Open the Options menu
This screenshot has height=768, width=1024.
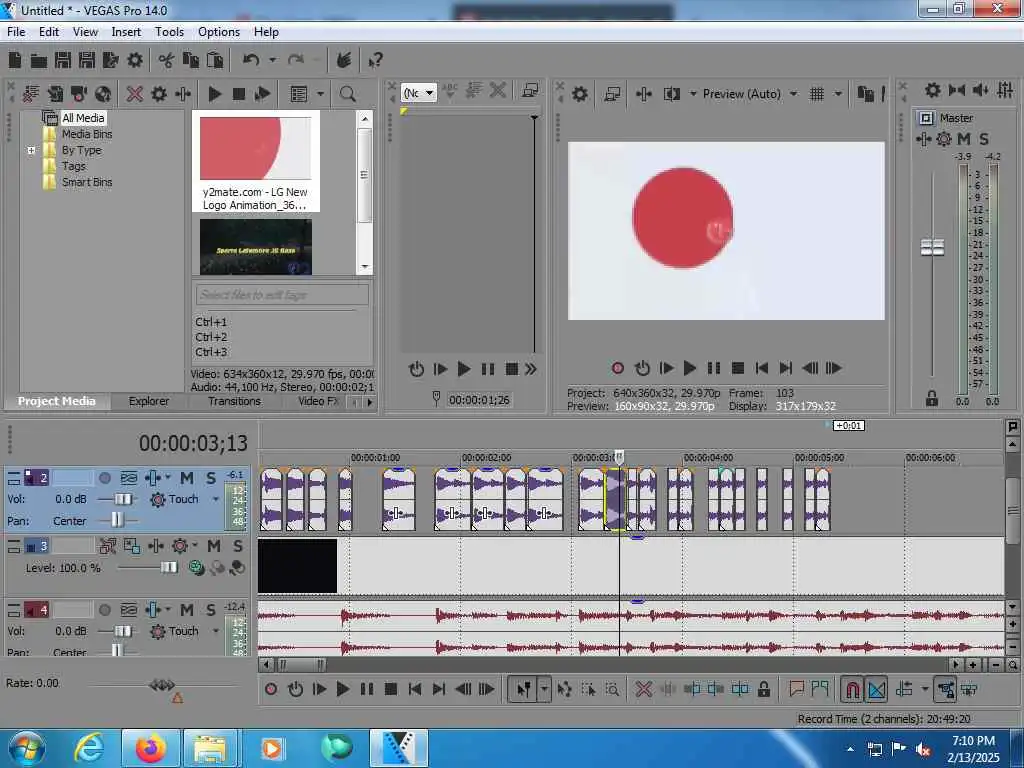219,32
